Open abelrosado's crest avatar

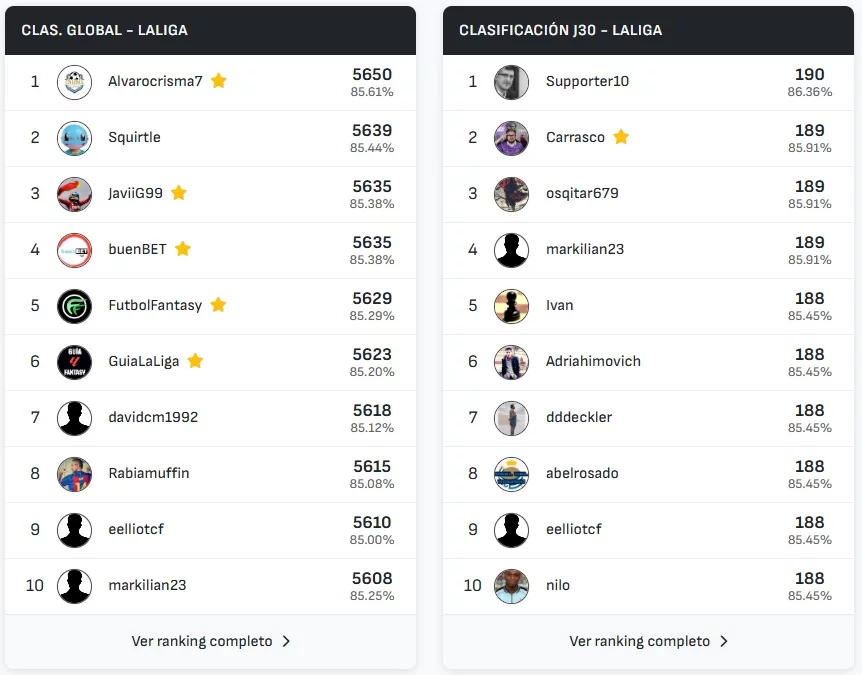512,474
